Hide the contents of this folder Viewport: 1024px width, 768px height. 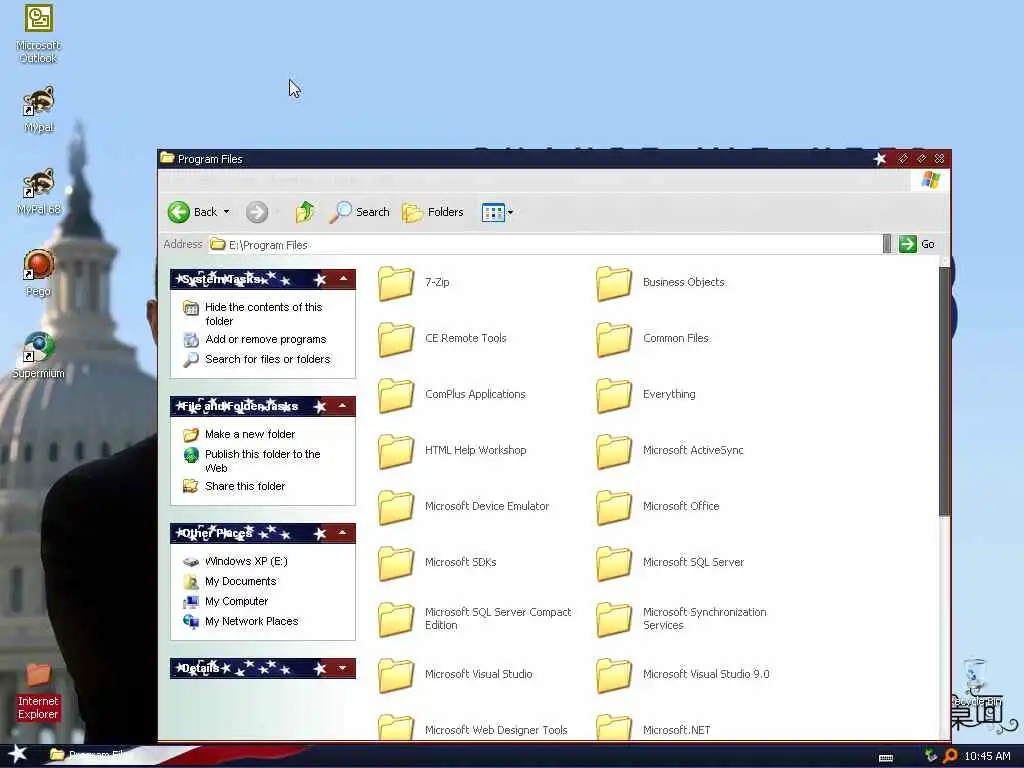coord(263,313)
